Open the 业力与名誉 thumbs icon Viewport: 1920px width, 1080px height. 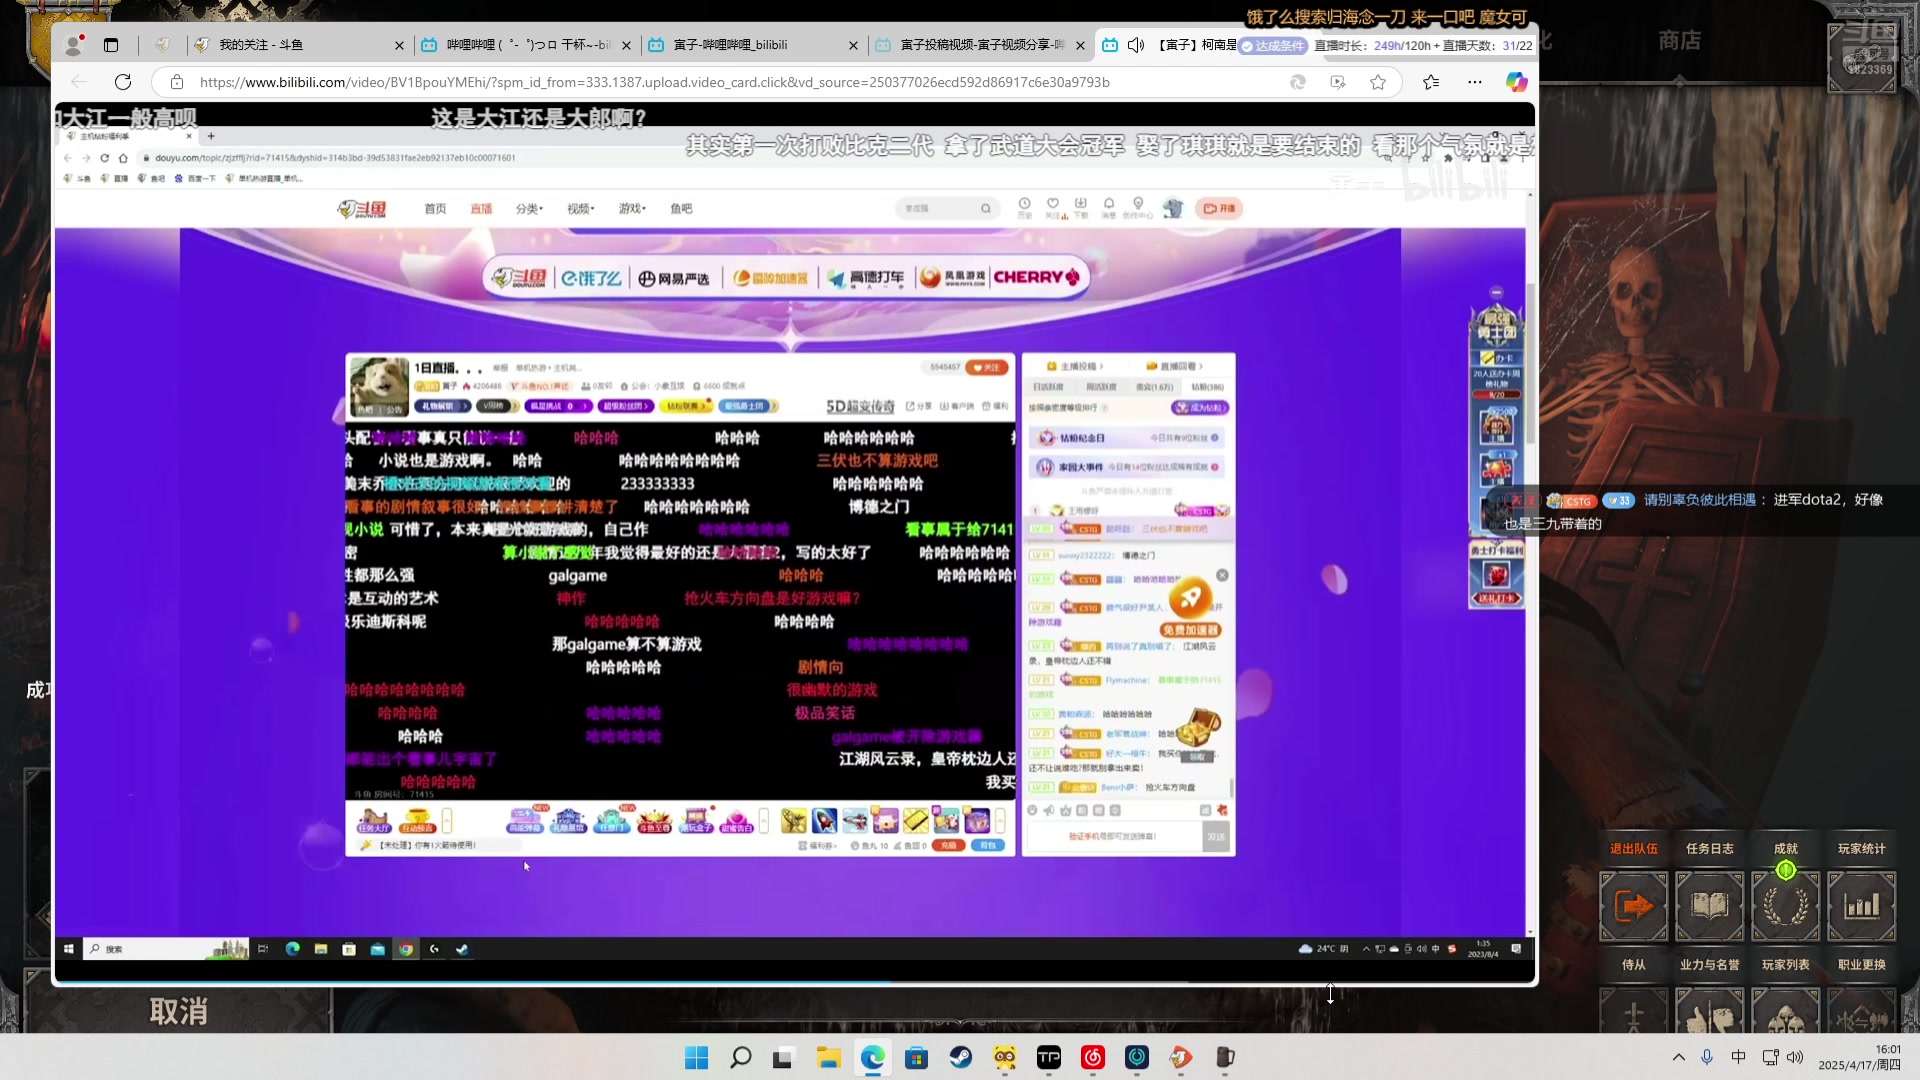click(x=1709, y=1012)
